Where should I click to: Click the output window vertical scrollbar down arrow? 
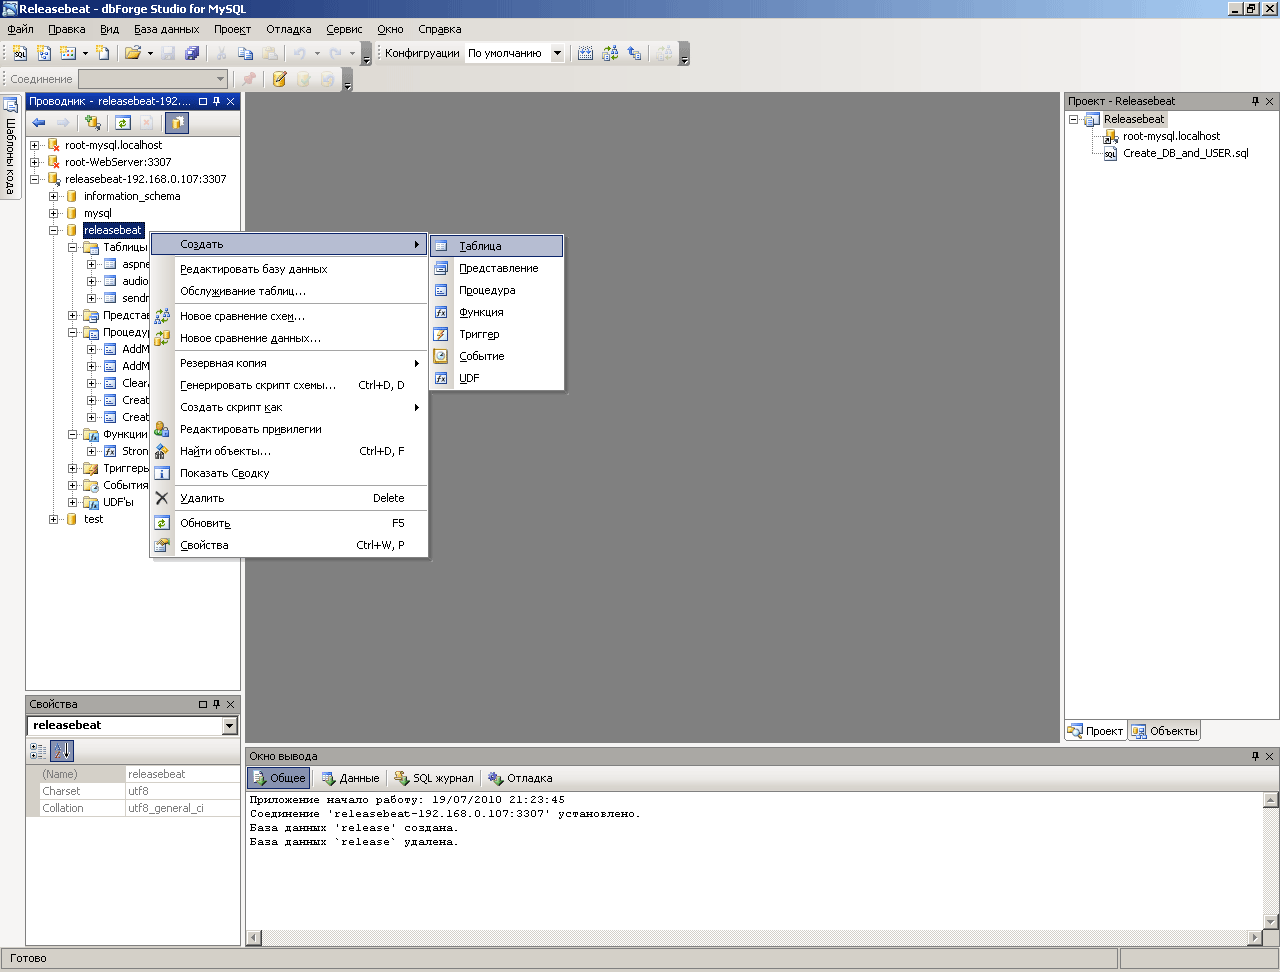[x=1271, y=921]
